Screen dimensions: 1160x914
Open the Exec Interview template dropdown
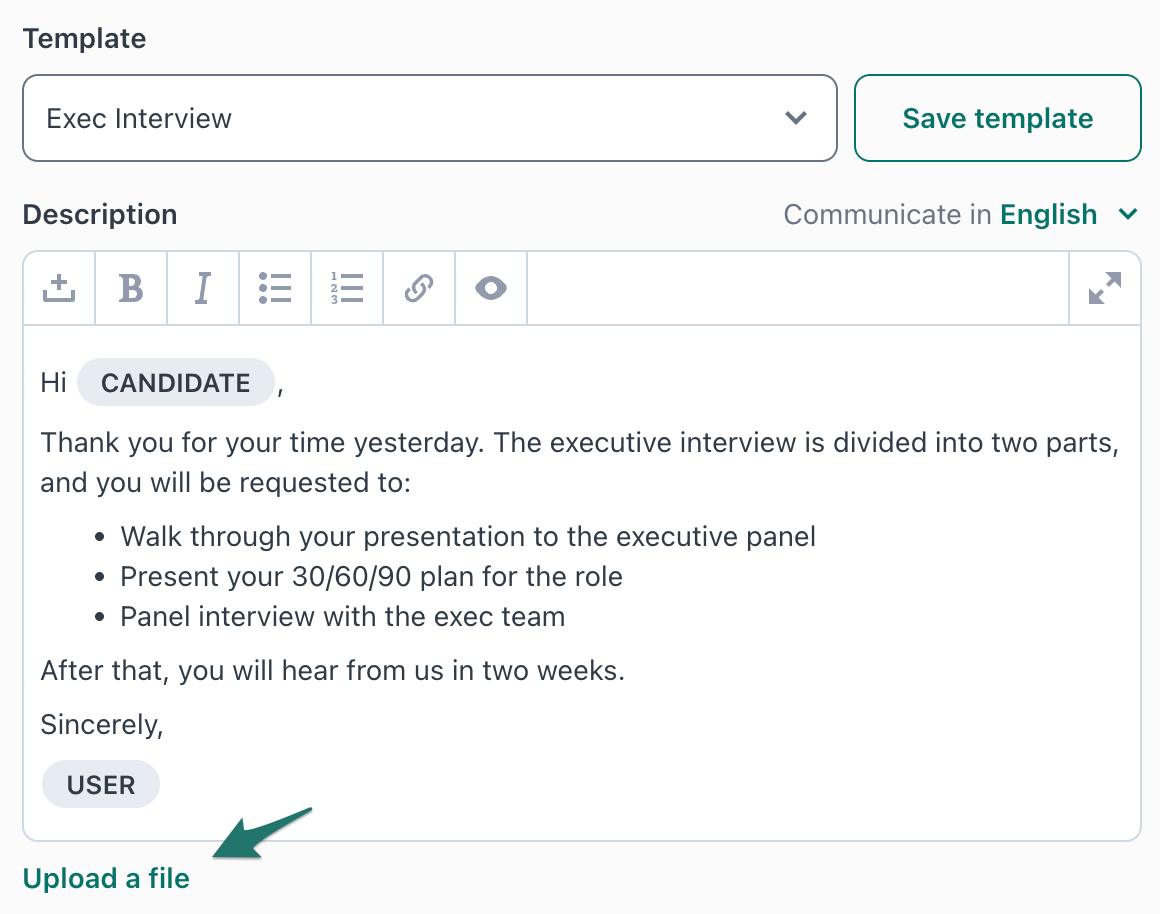click(430, 118)
